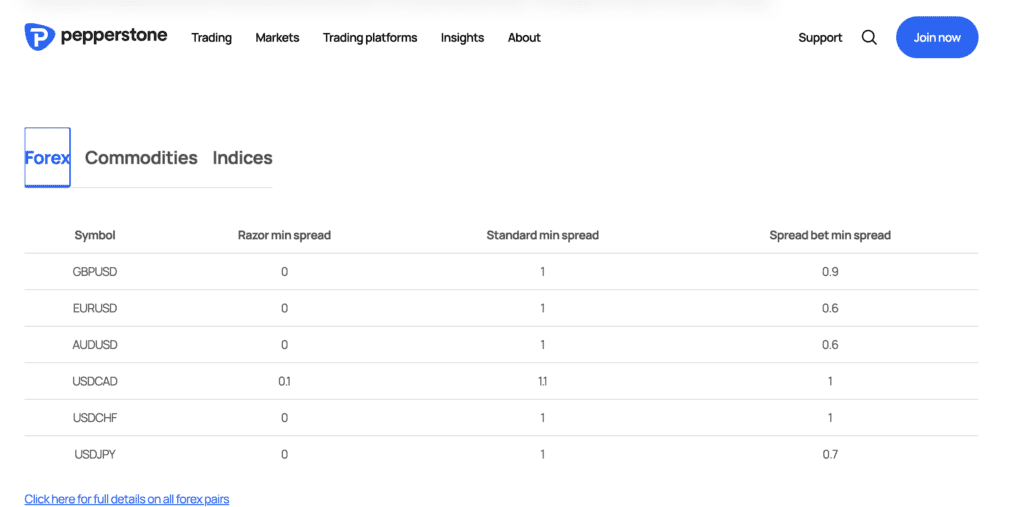The image size is (1024, 507).
Task: Select the GBPUSD symbol row
Action: click(x=501, y=272)
